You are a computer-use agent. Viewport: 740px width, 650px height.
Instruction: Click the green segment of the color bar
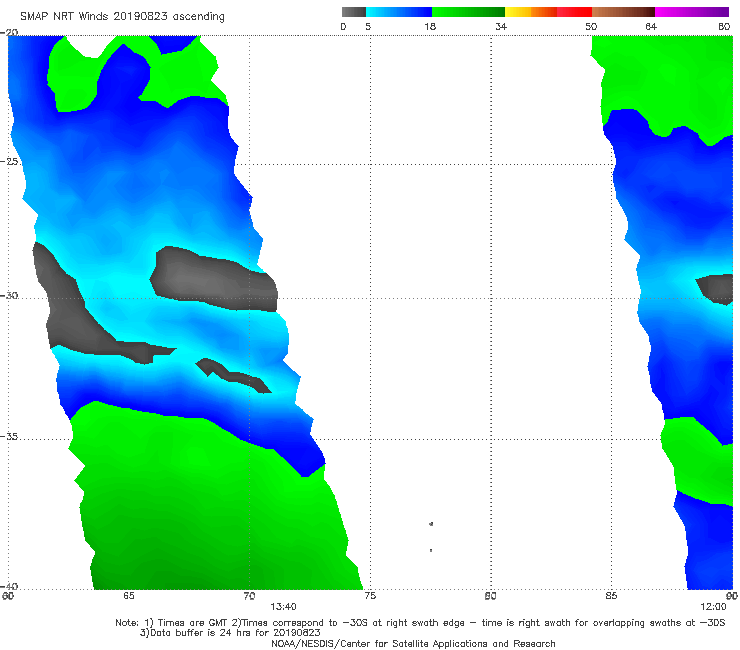pyautogui.click(x=468, y=12)
